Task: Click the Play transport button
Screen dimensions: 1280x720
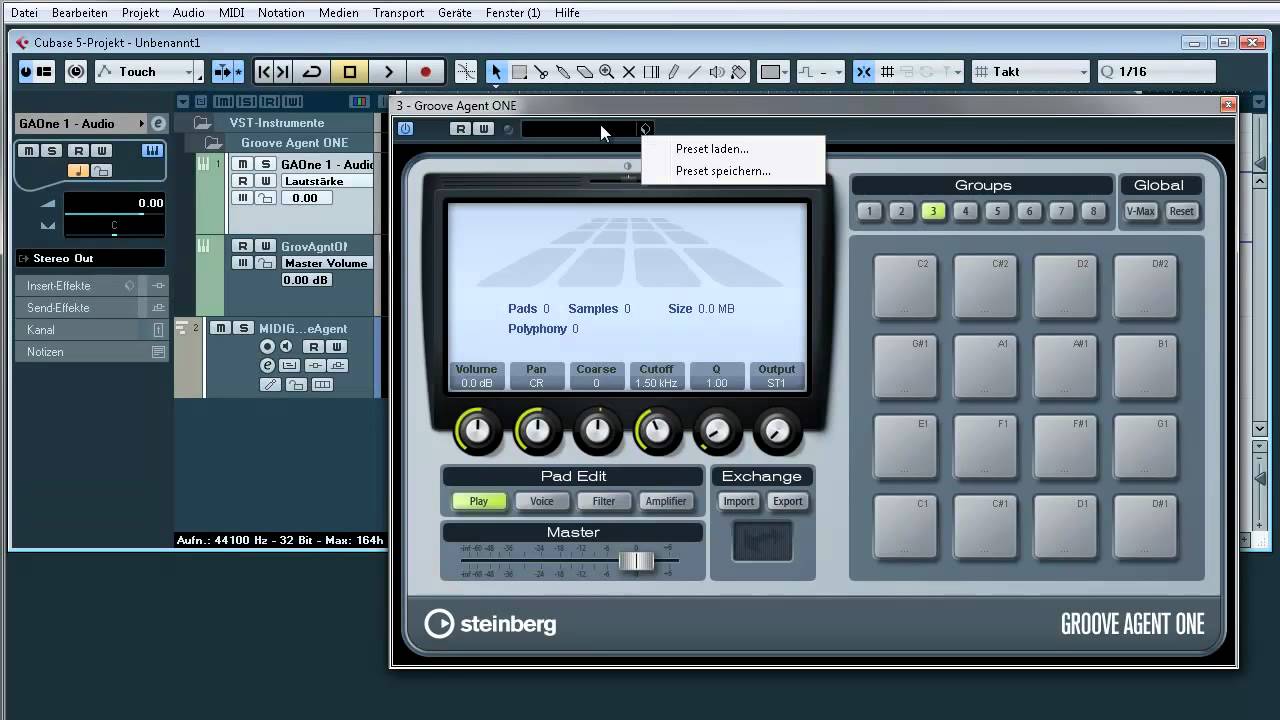Action: tap(388, 72)
